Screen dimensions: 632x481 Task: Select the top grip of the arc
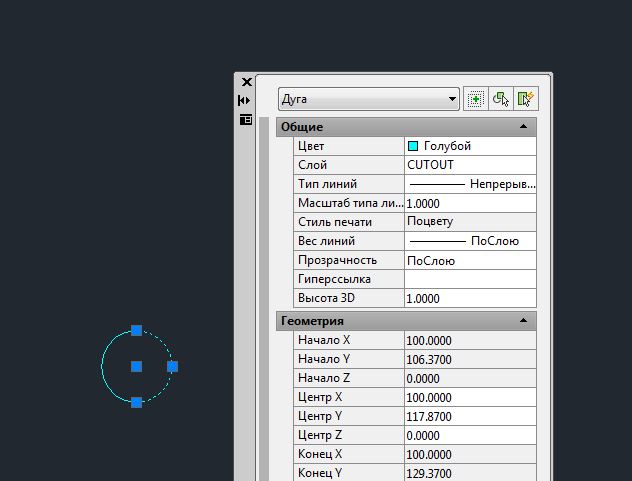pos(137,330)
